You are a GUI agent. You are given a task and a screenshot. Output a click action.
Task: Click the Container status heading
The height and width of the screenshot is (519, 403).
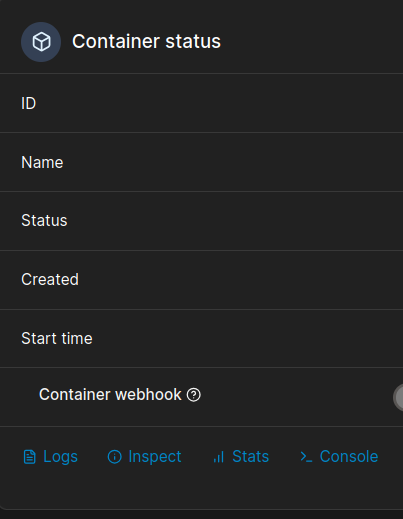pyautogui.click(x=146, y=42)
